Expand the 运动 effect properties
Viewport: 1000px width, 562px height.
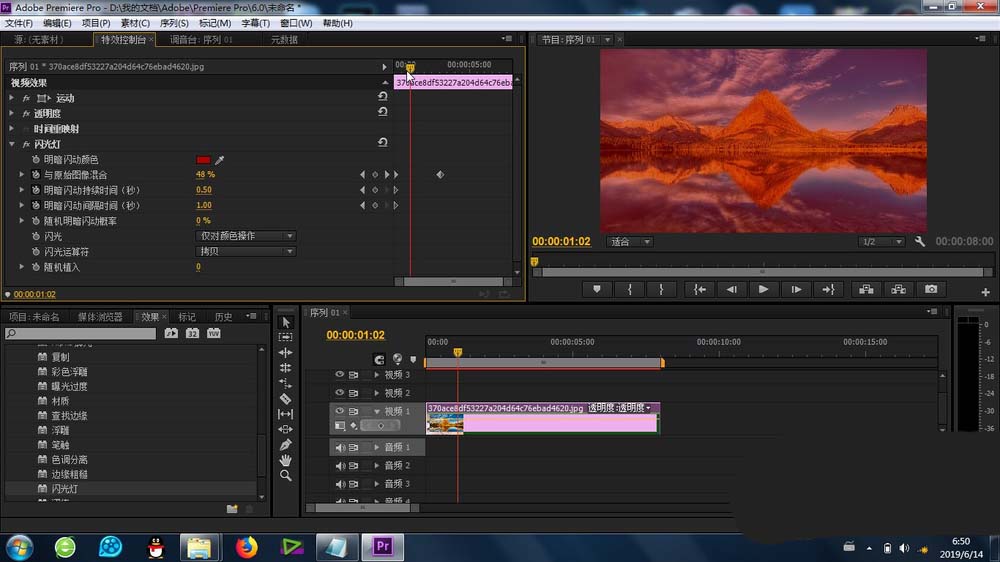pyautogui.click(x=12, y=99)
